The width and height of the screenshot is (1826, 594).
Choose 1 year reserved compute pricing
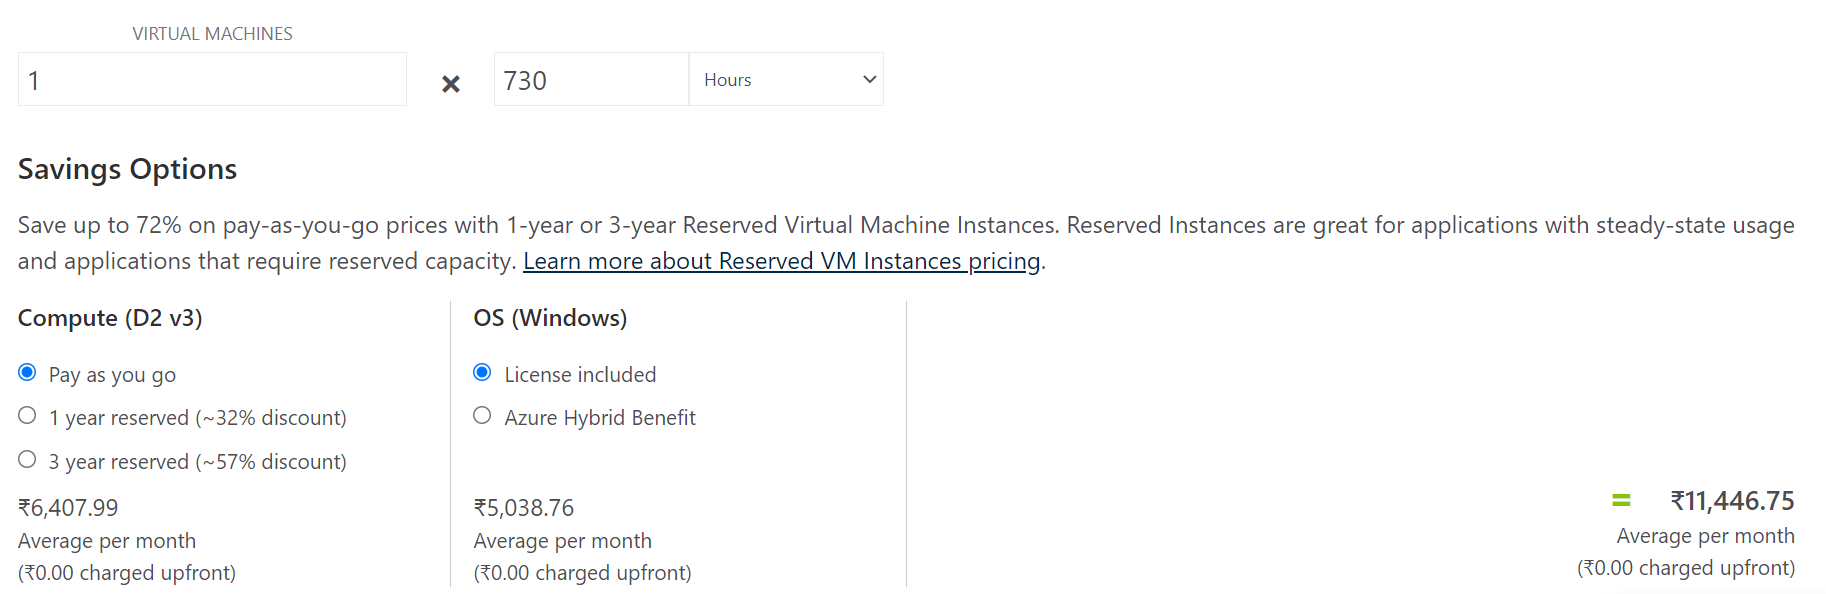(x=28, y=416)
